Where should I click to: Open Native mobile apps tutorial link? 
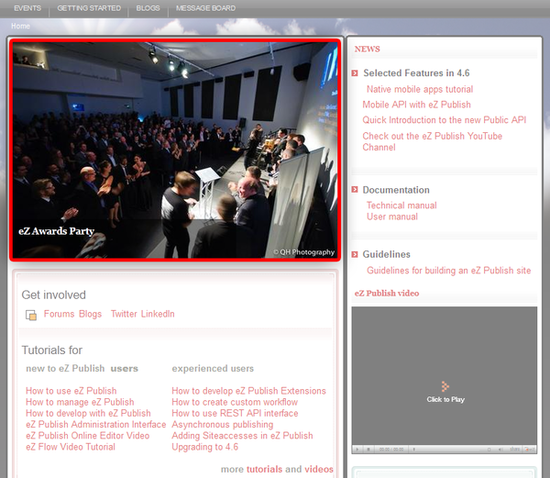[420, 89]
